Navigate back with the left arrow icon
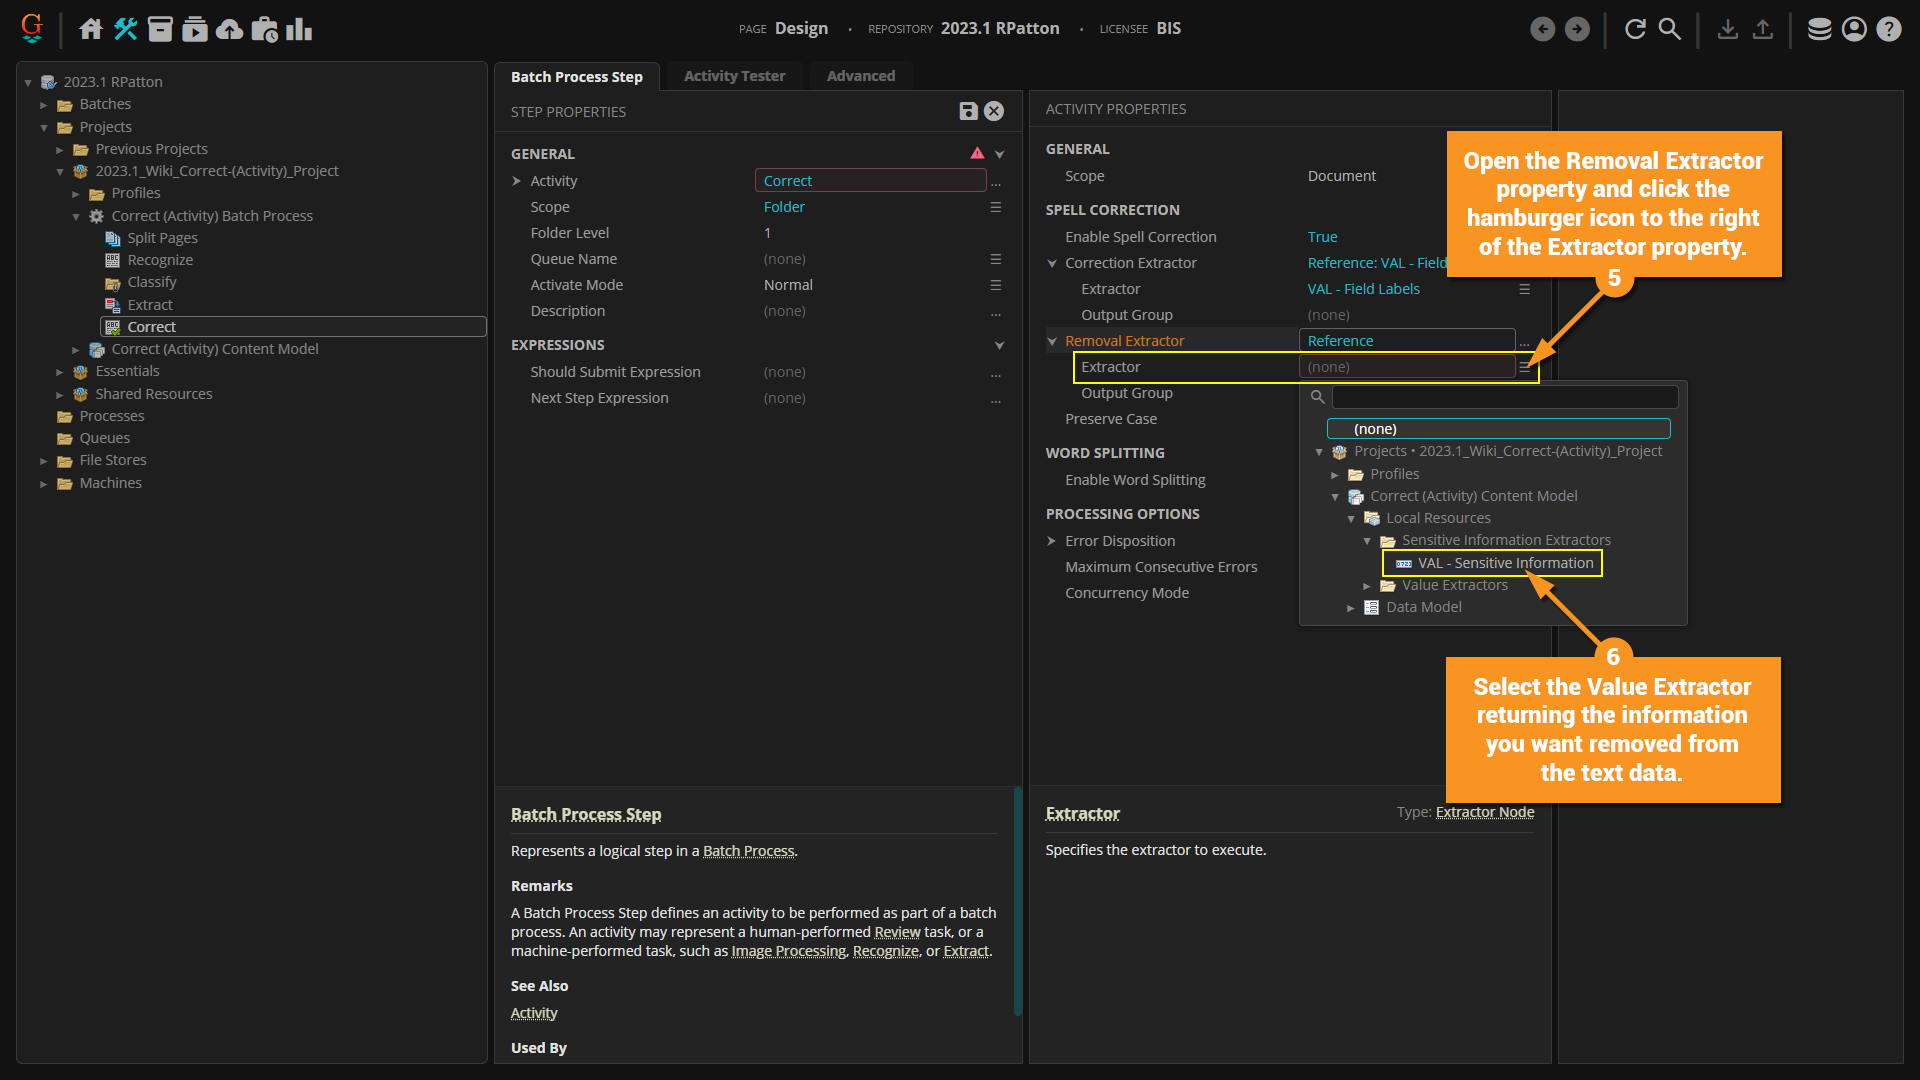This screenshot has height=1080, width=1920. tap(1542, 29)
